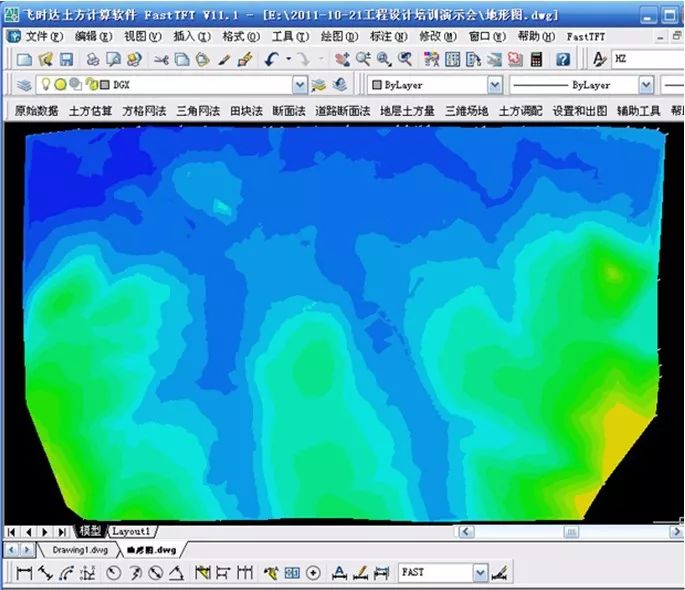Open the 三维场地 menu

pos(467,111)
